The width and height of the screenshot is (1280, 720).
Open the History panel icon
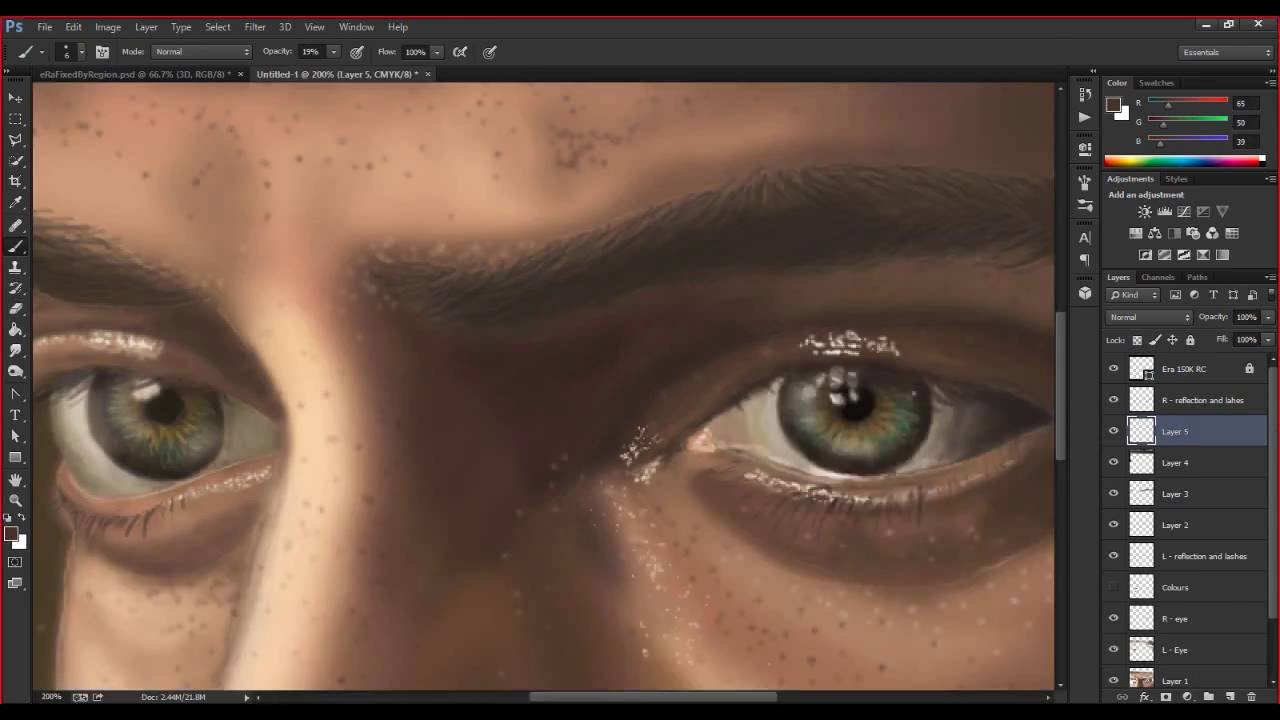point(1085,94)
